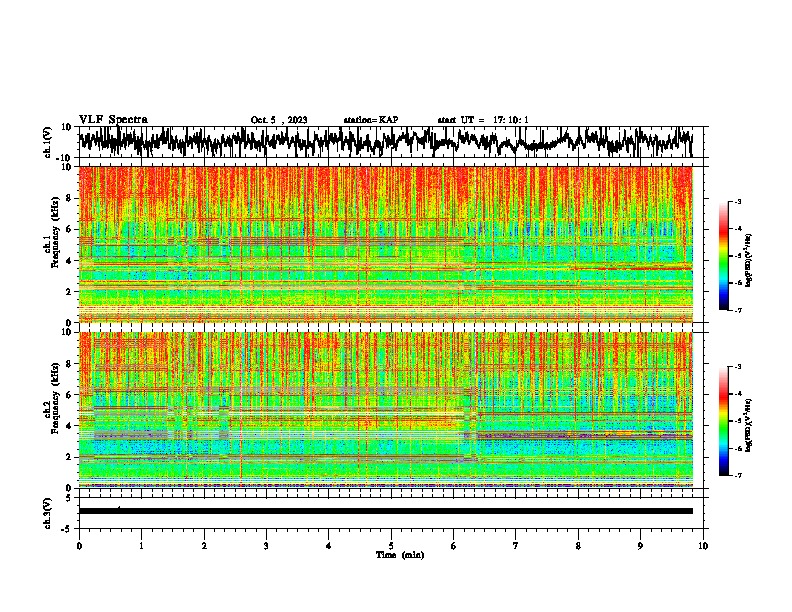Click the "8" kHz tick on ch.2 frequency axis
The height and width of the screenshot is (612, 792).
(x=69, y=364)
